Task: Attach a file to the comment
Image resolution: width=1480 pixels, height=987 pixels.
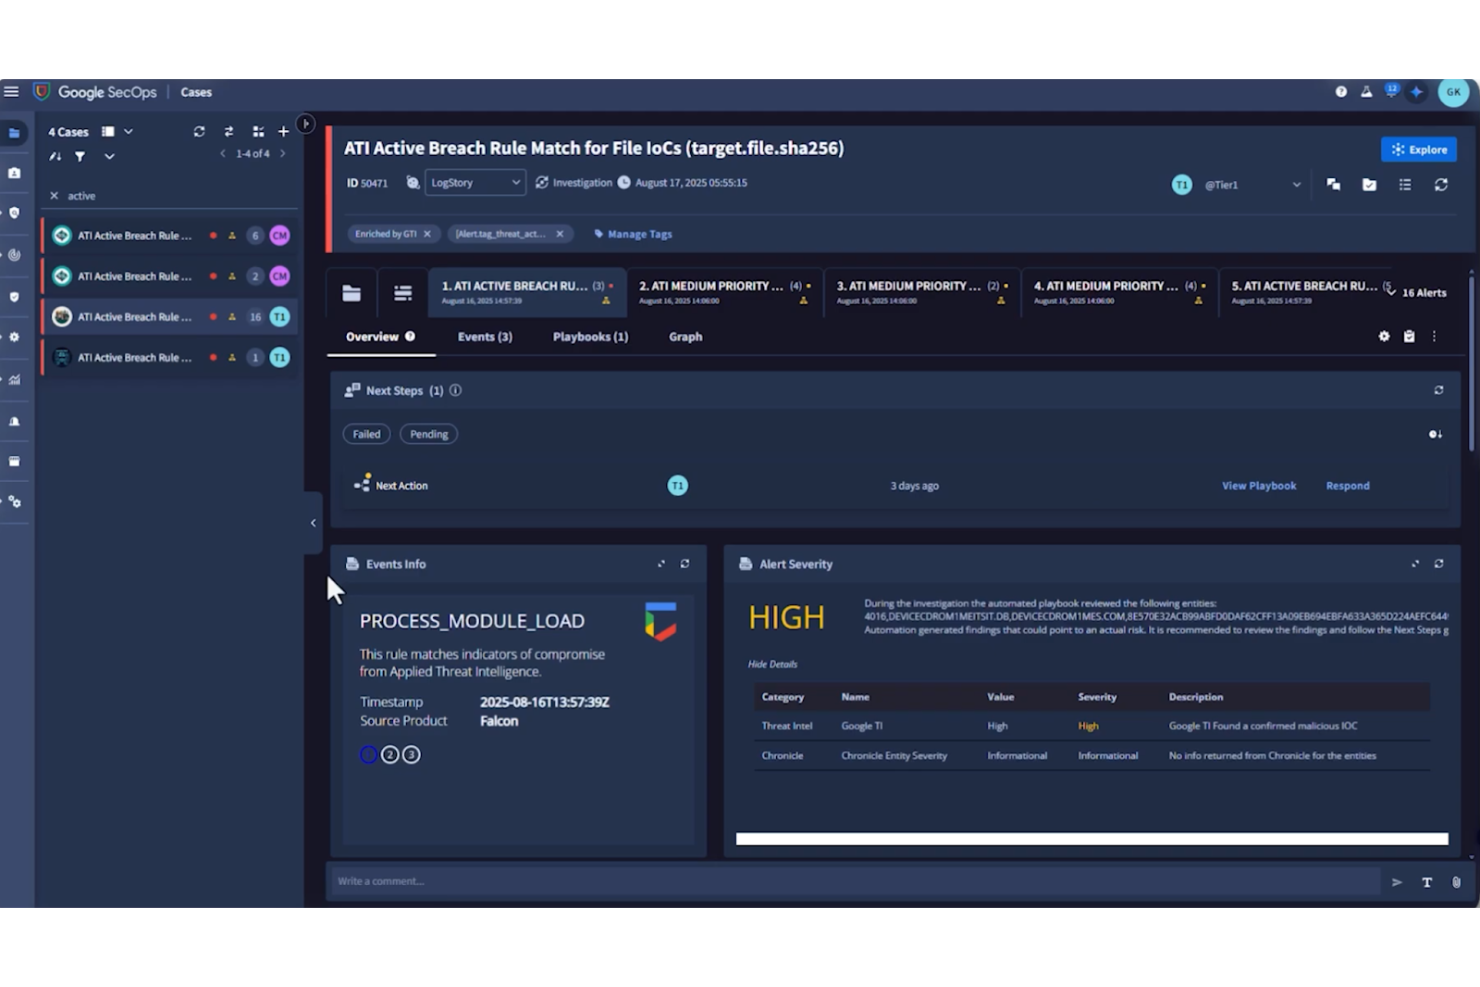Action: [1456, 882]
